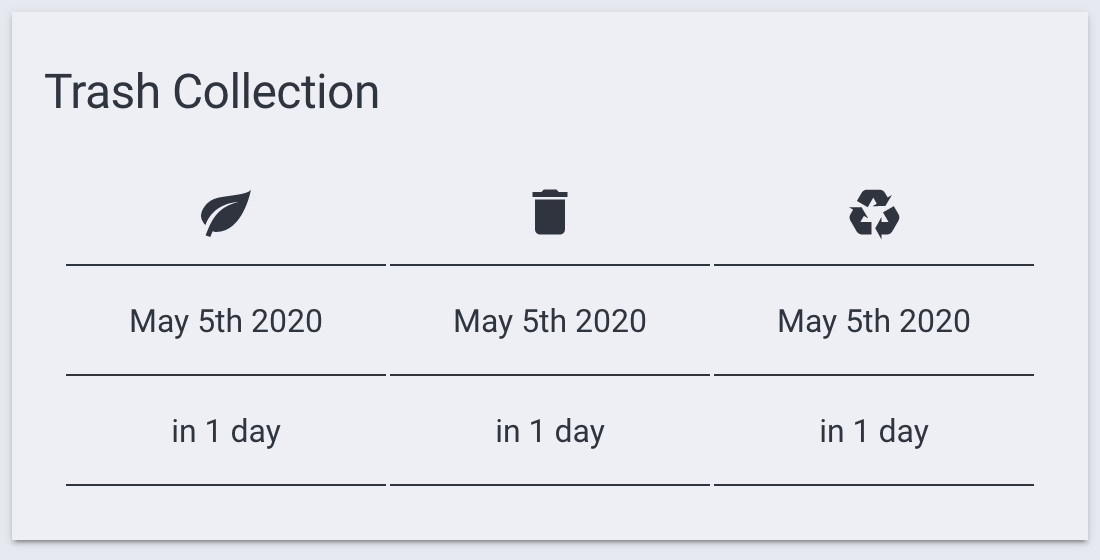Screen dimensions: 1100x560
Task: Click May 5th 2020 under recycling icon
Action: point(874,321)
